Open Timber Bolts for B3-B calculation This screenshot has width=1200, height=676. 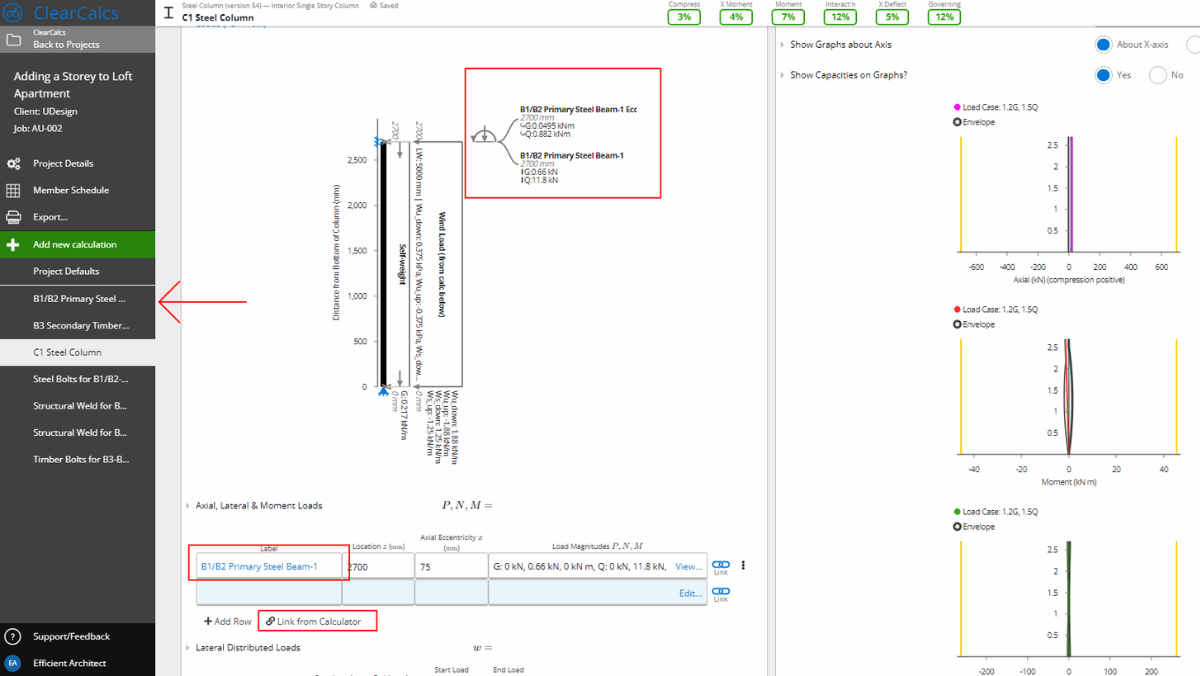[x=77, y=460]
